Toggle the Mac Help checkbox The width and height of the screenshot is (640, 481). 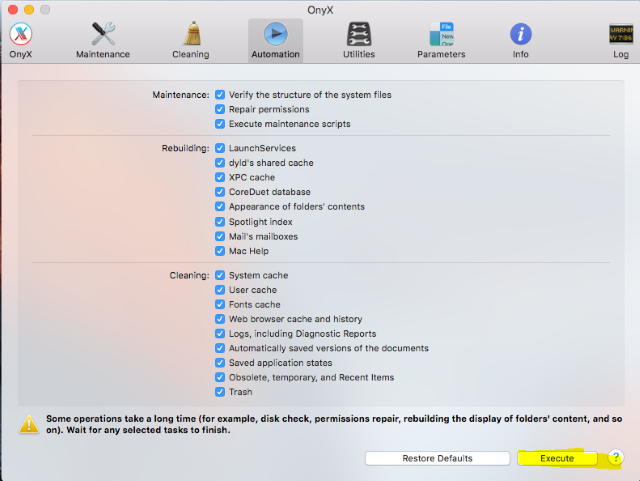[x=220, y=251]
